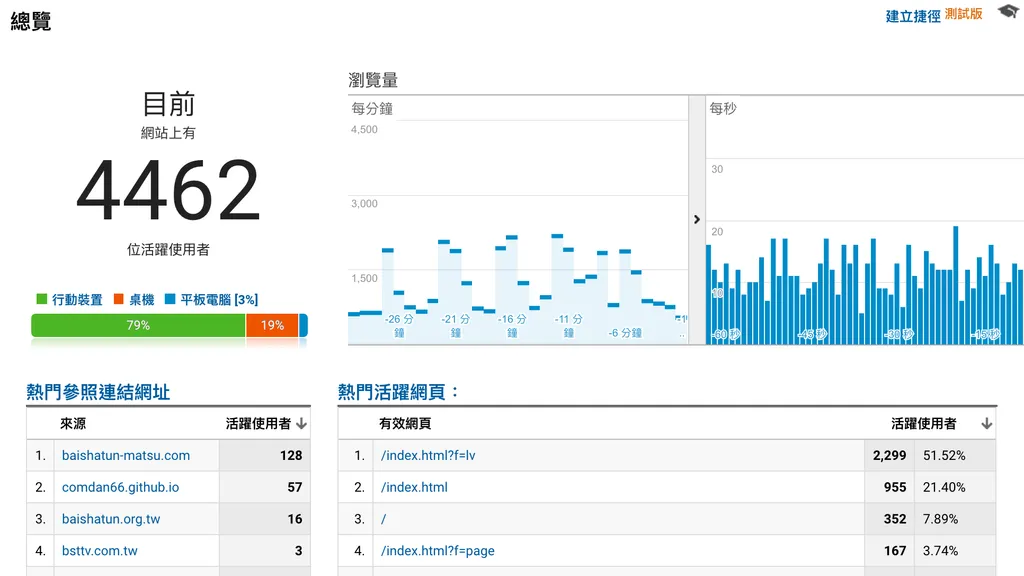Click the 955 active users cell
Screen dimensions: 1024x576
click(x=889, y=487)
